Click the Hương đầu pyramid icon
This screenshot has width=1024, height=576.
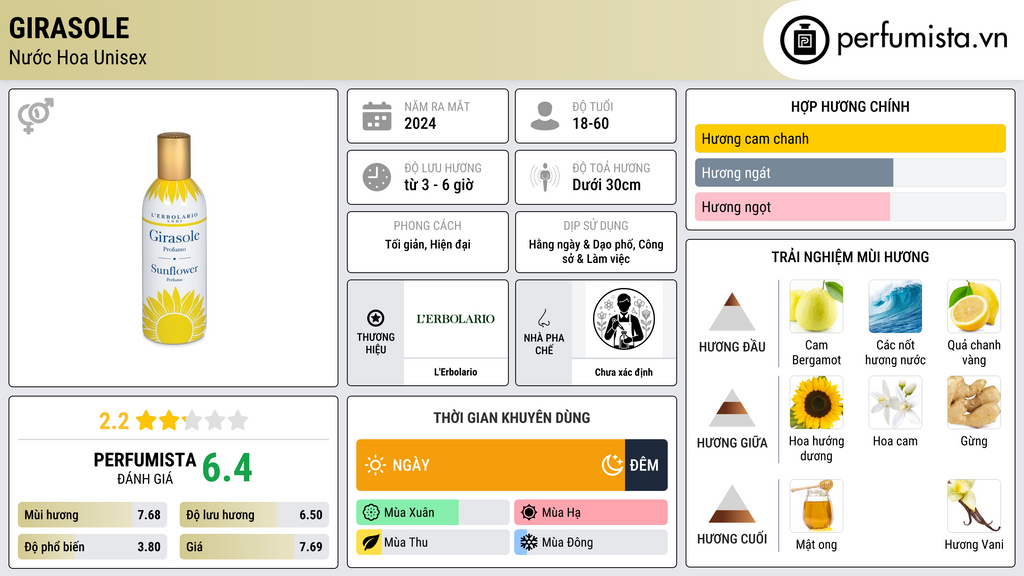732,312
